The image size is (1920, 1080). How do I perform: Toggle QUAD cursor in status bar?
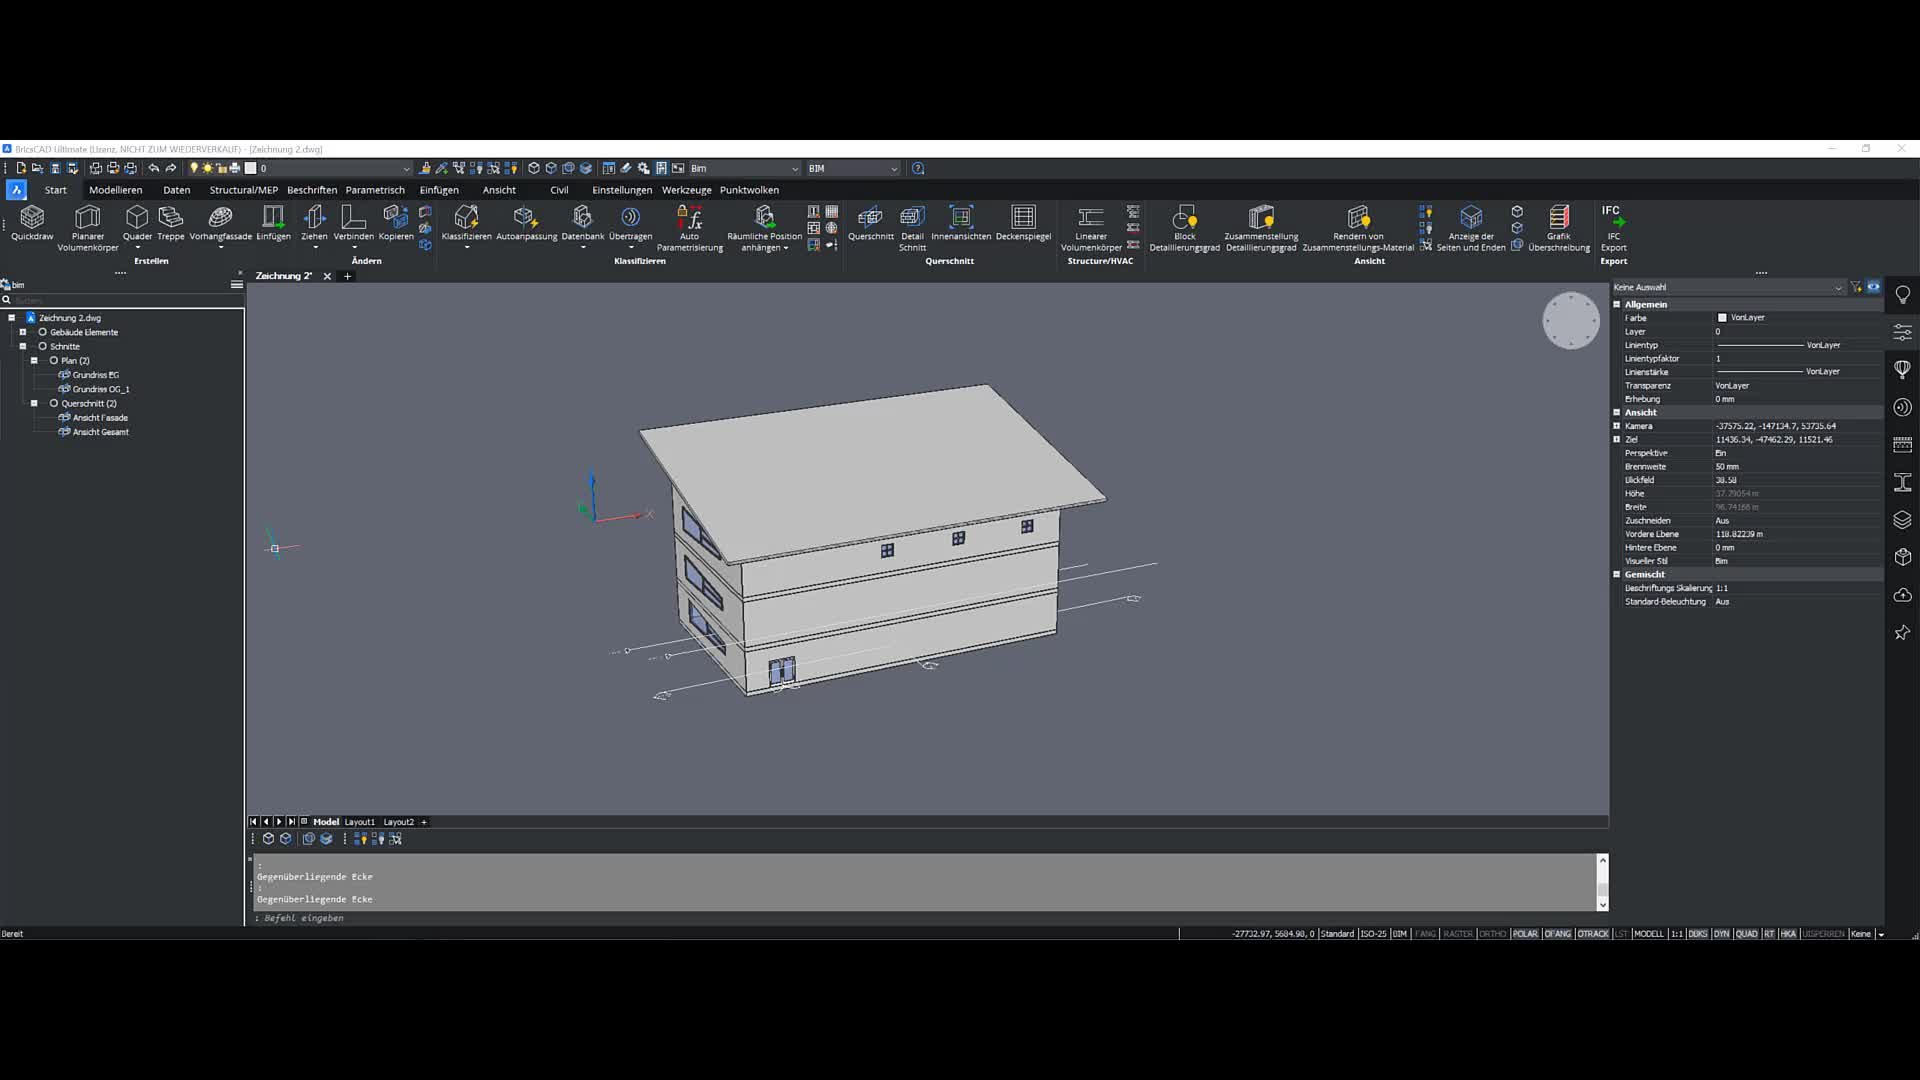tap(1746, 934)
